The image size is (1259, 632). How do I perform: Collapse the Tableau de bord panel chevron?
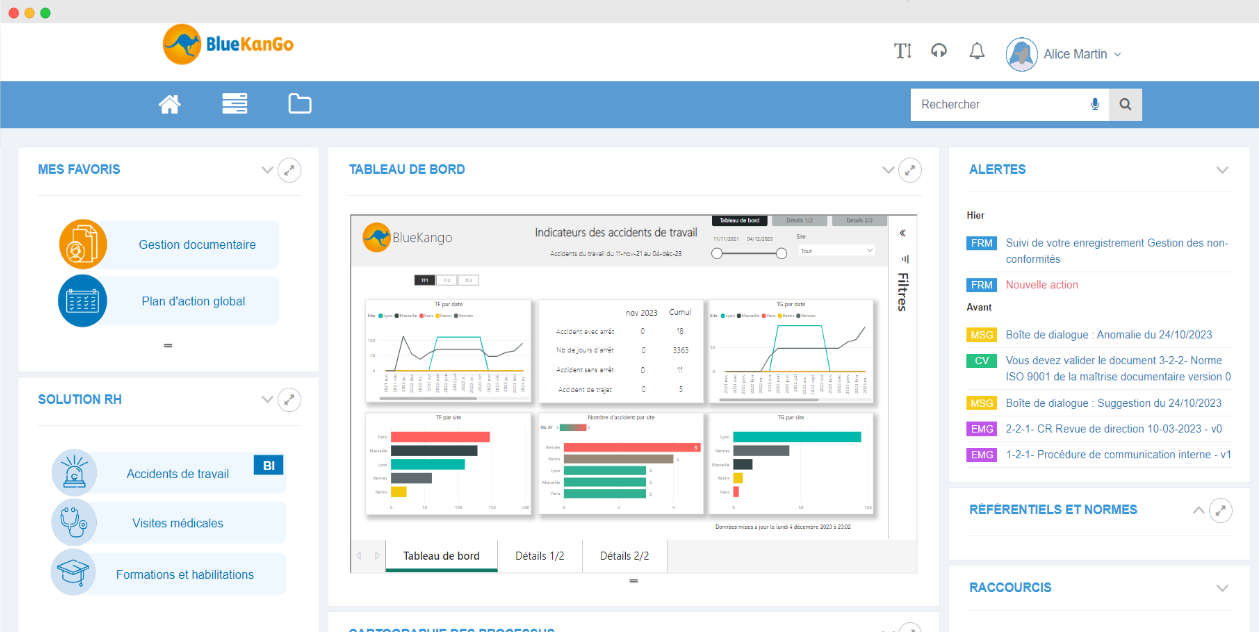[888, 170]
